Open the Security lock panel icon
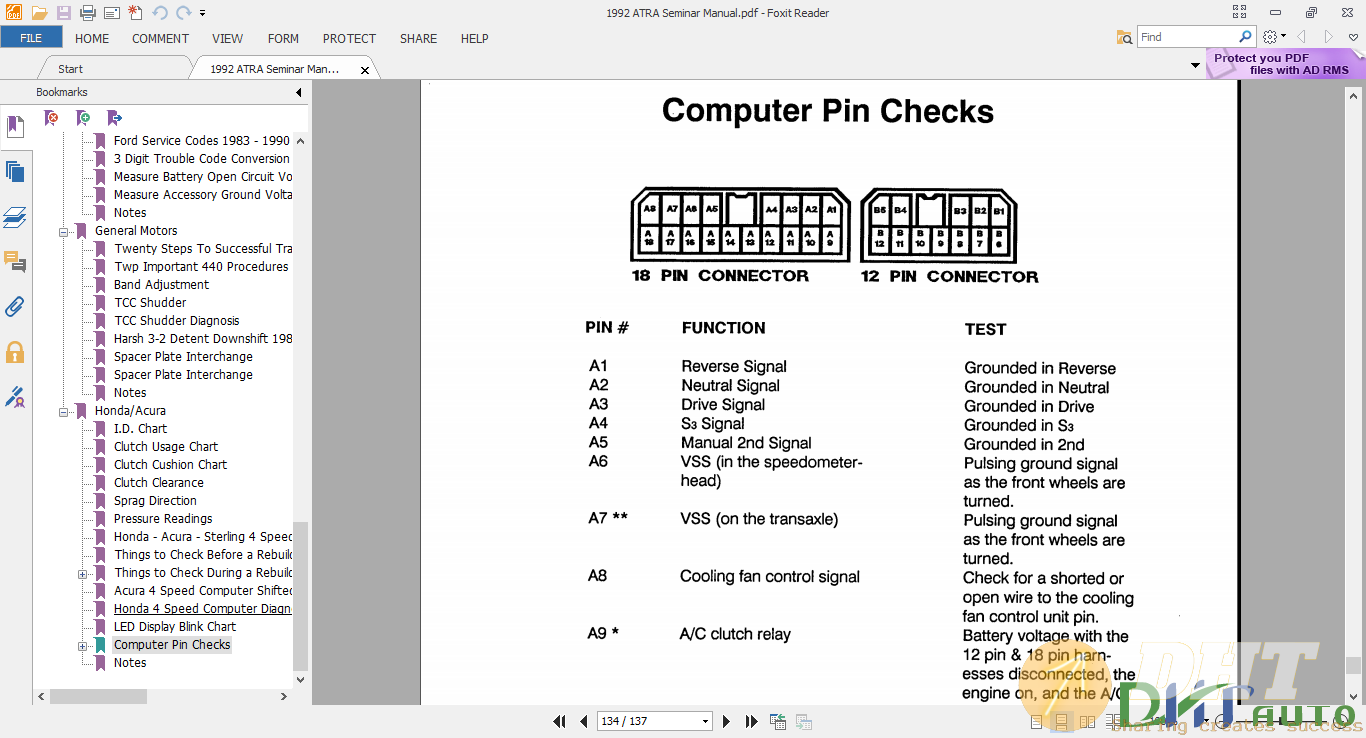This screenshot has height=738, width=1366. 15,352
